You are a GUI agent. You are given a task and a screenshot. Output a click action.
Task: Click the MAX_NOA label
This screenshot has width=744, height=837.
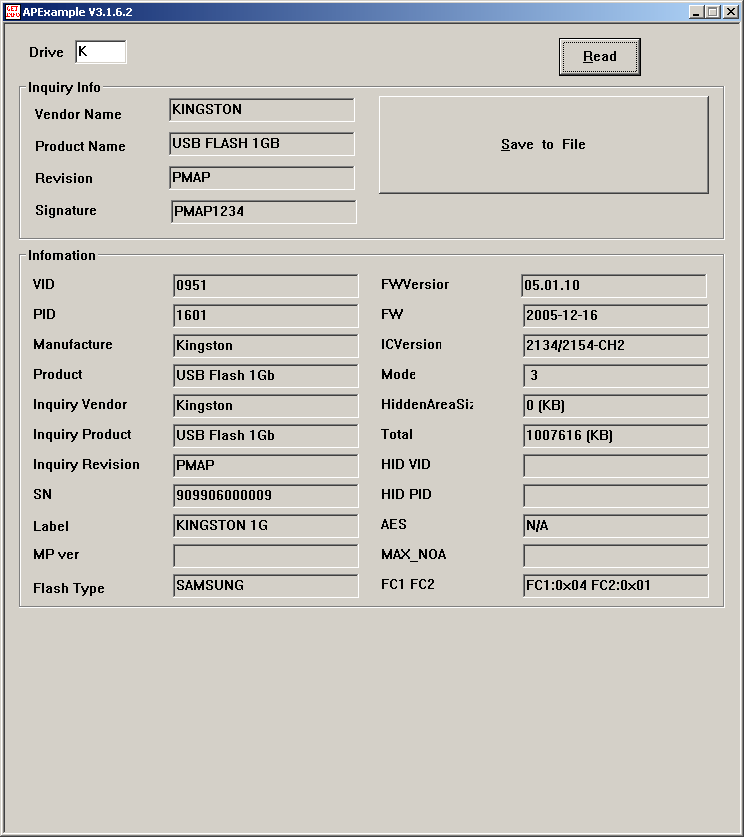414,555
